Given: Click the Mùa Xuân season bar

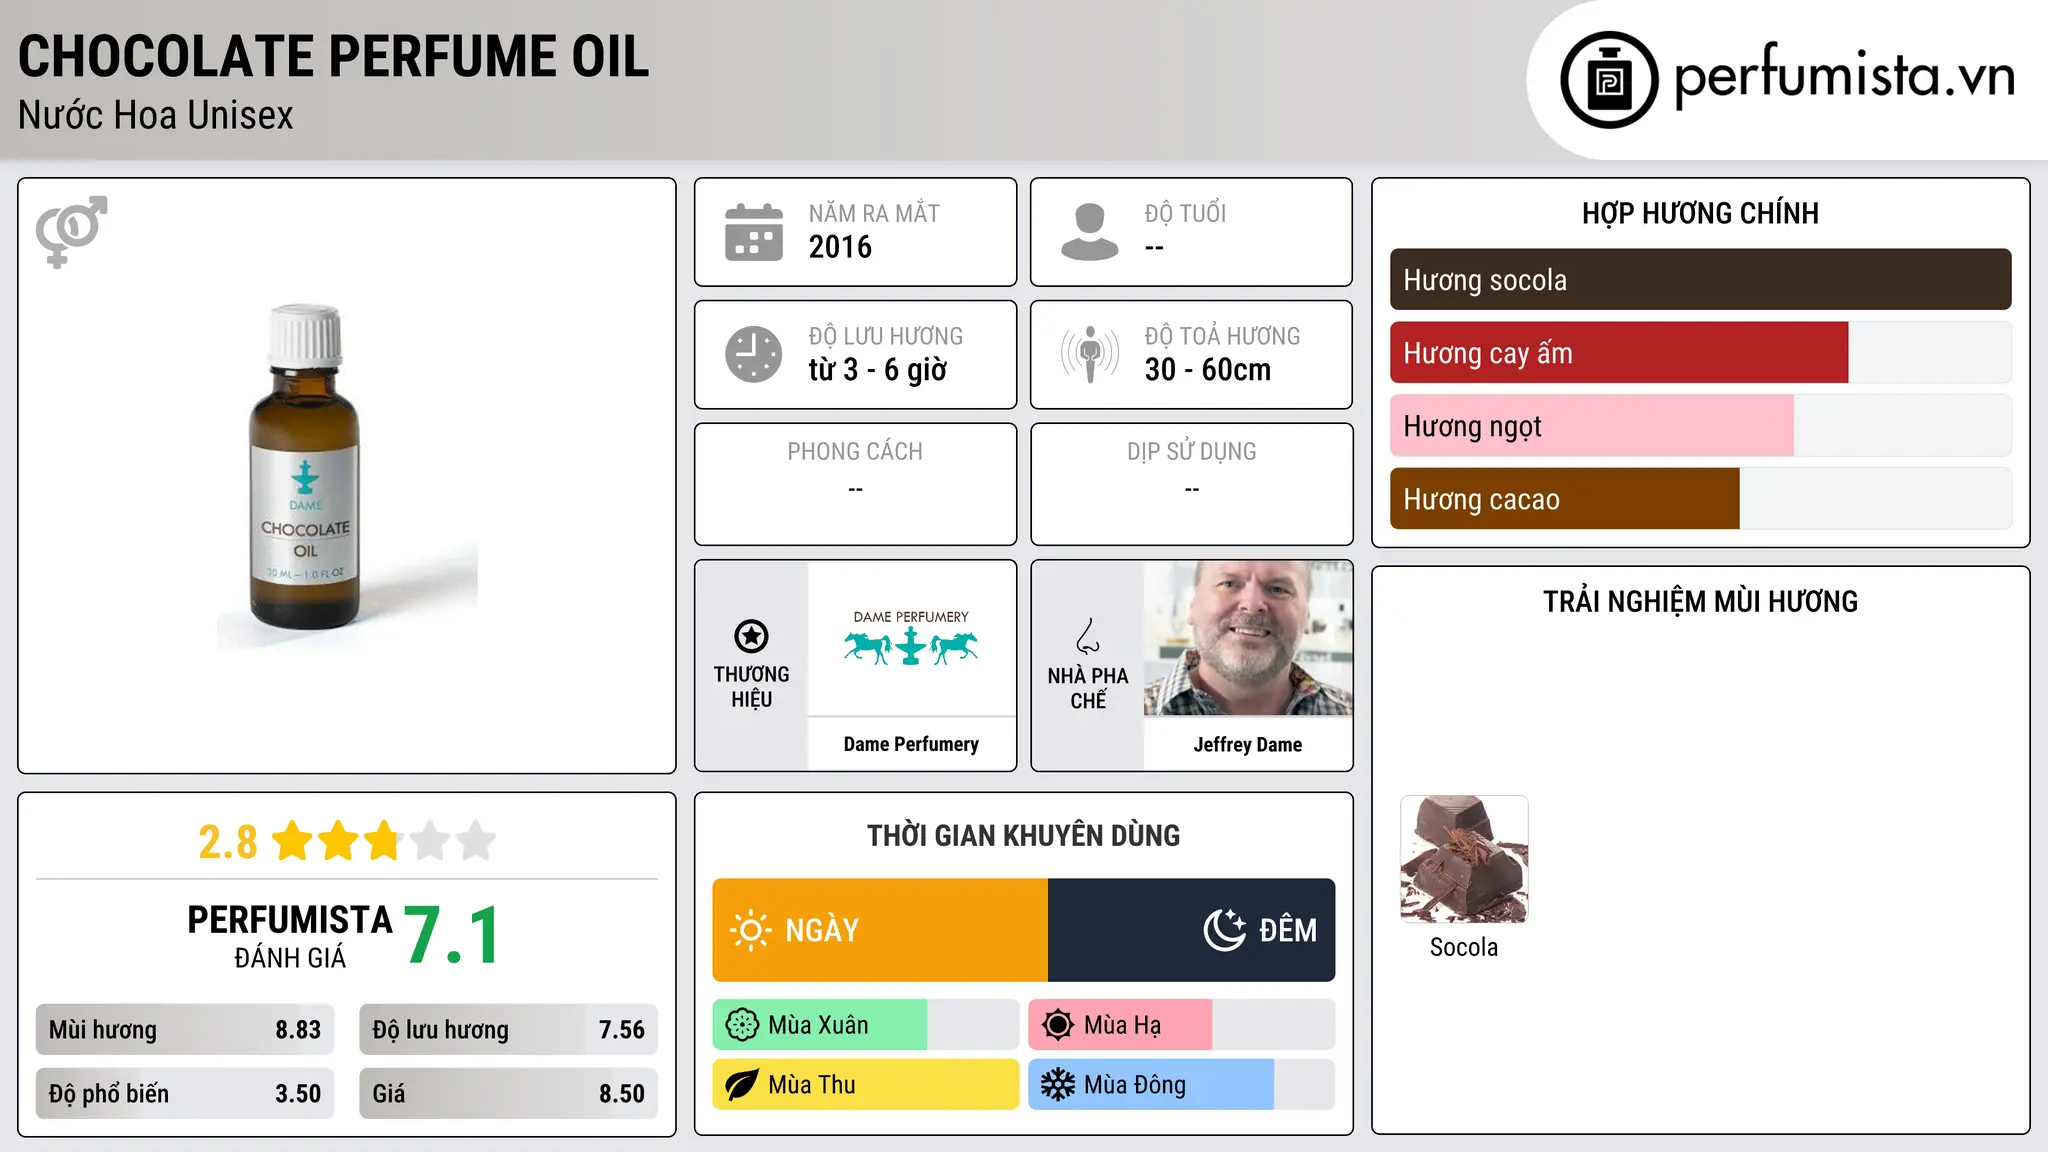Looking at the screenshot, I should (x=866, y=1025).
